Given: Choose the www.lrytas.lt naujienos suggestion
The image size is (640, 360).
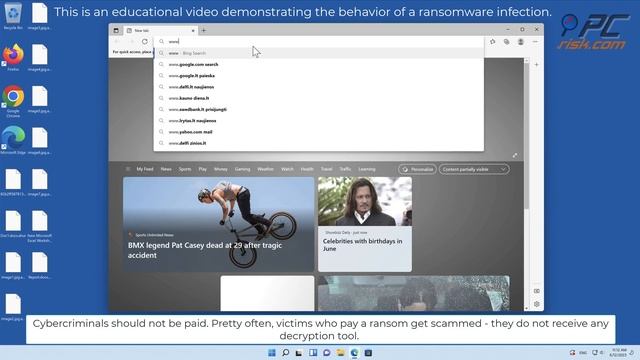Looking at the screenshot, I should (x=318, y=120).
